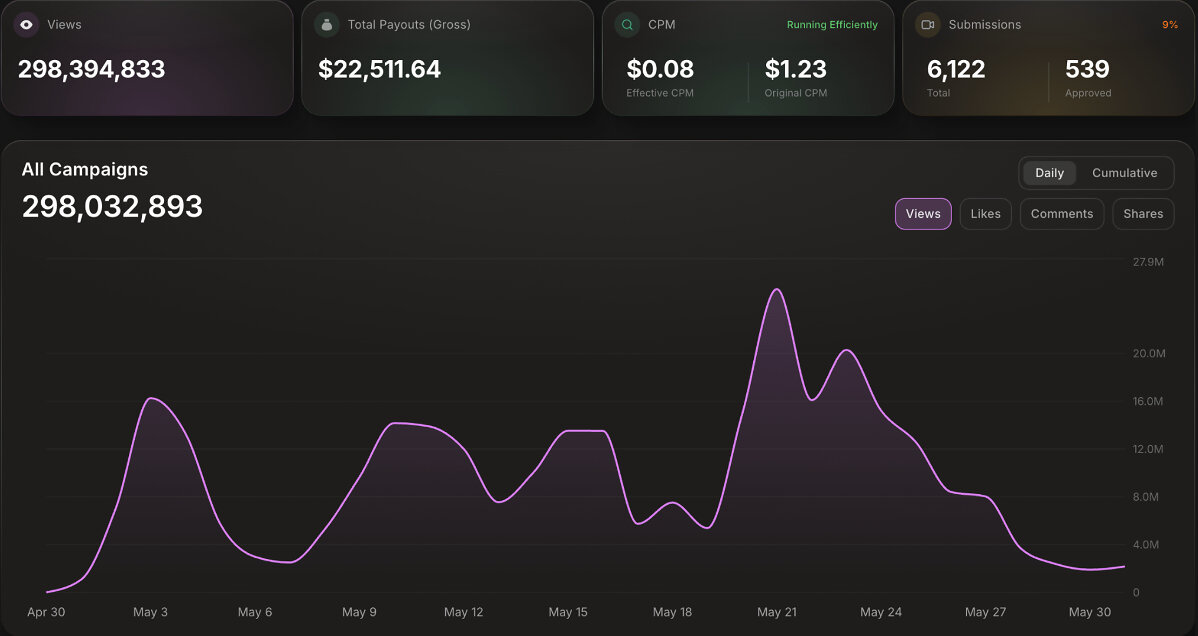Click the May 6 date label

(x=254, y=612)
